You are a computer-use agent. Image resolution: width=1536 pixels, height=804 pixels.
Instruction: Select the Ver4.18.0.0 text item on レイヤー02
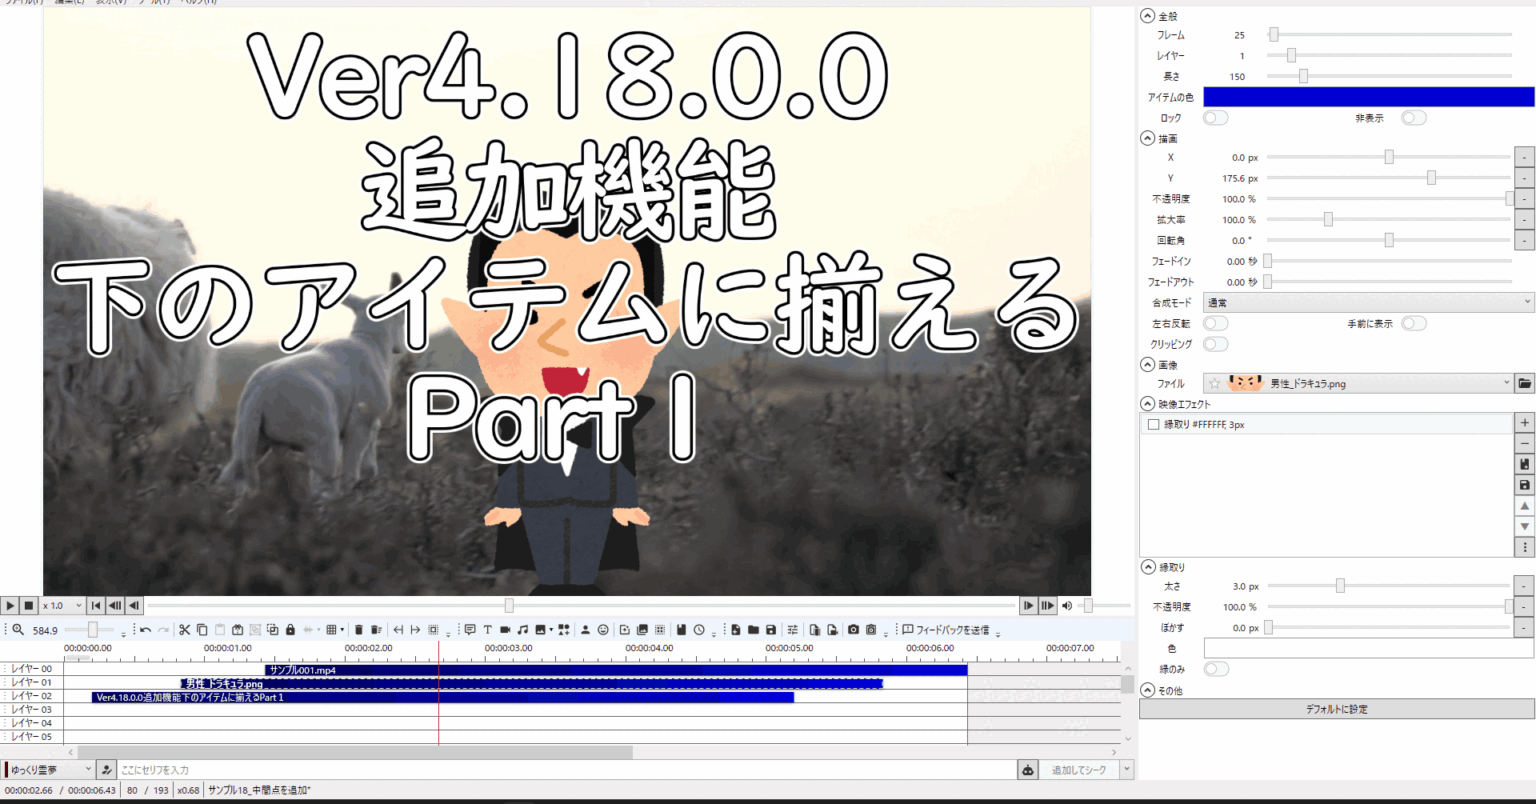[x=400, y=697]
